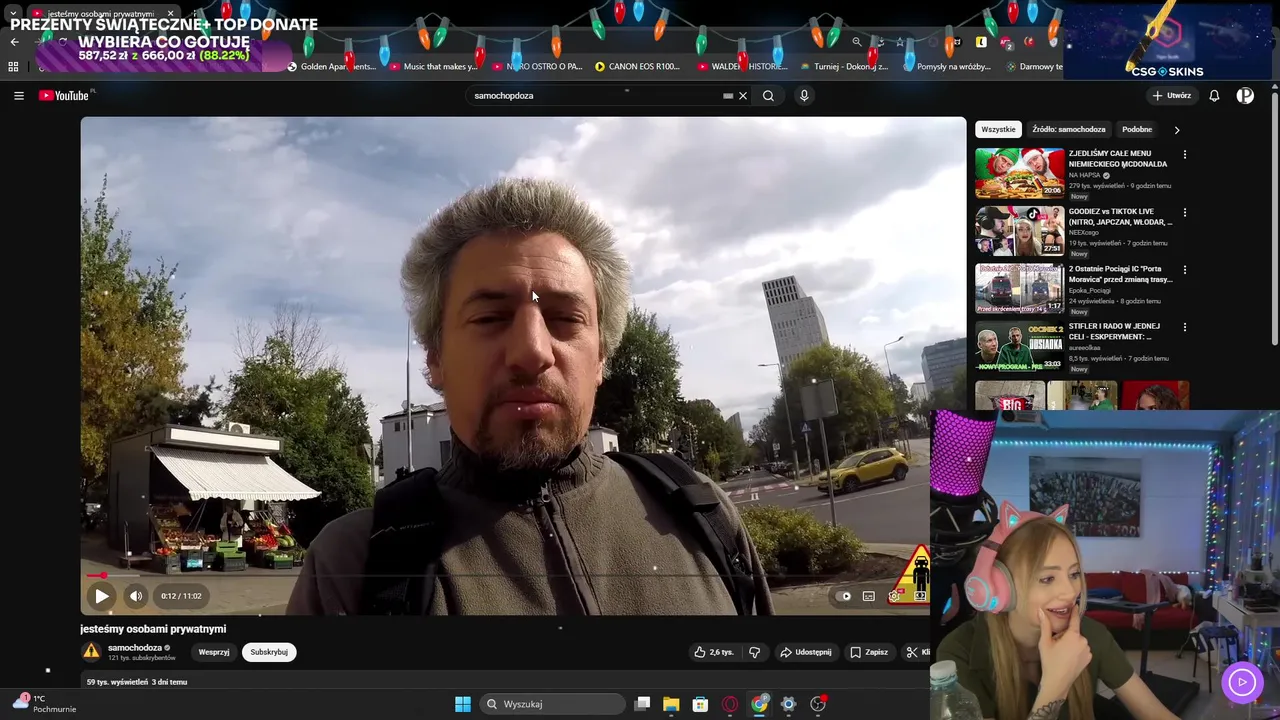Open YouTube notifications bell
The width and height of the screenshot is (1280, 720).
coord(1214,96)
